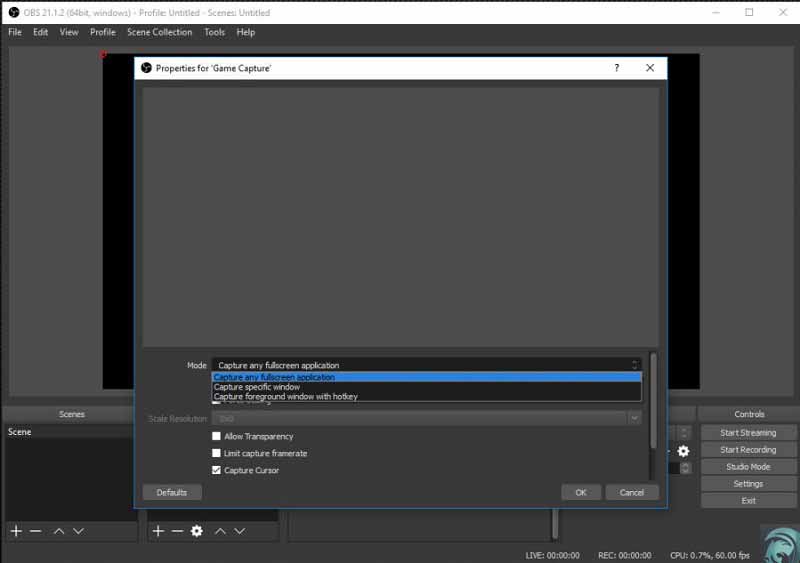Open mixer settings gear next to Controls

click(683, 451)
